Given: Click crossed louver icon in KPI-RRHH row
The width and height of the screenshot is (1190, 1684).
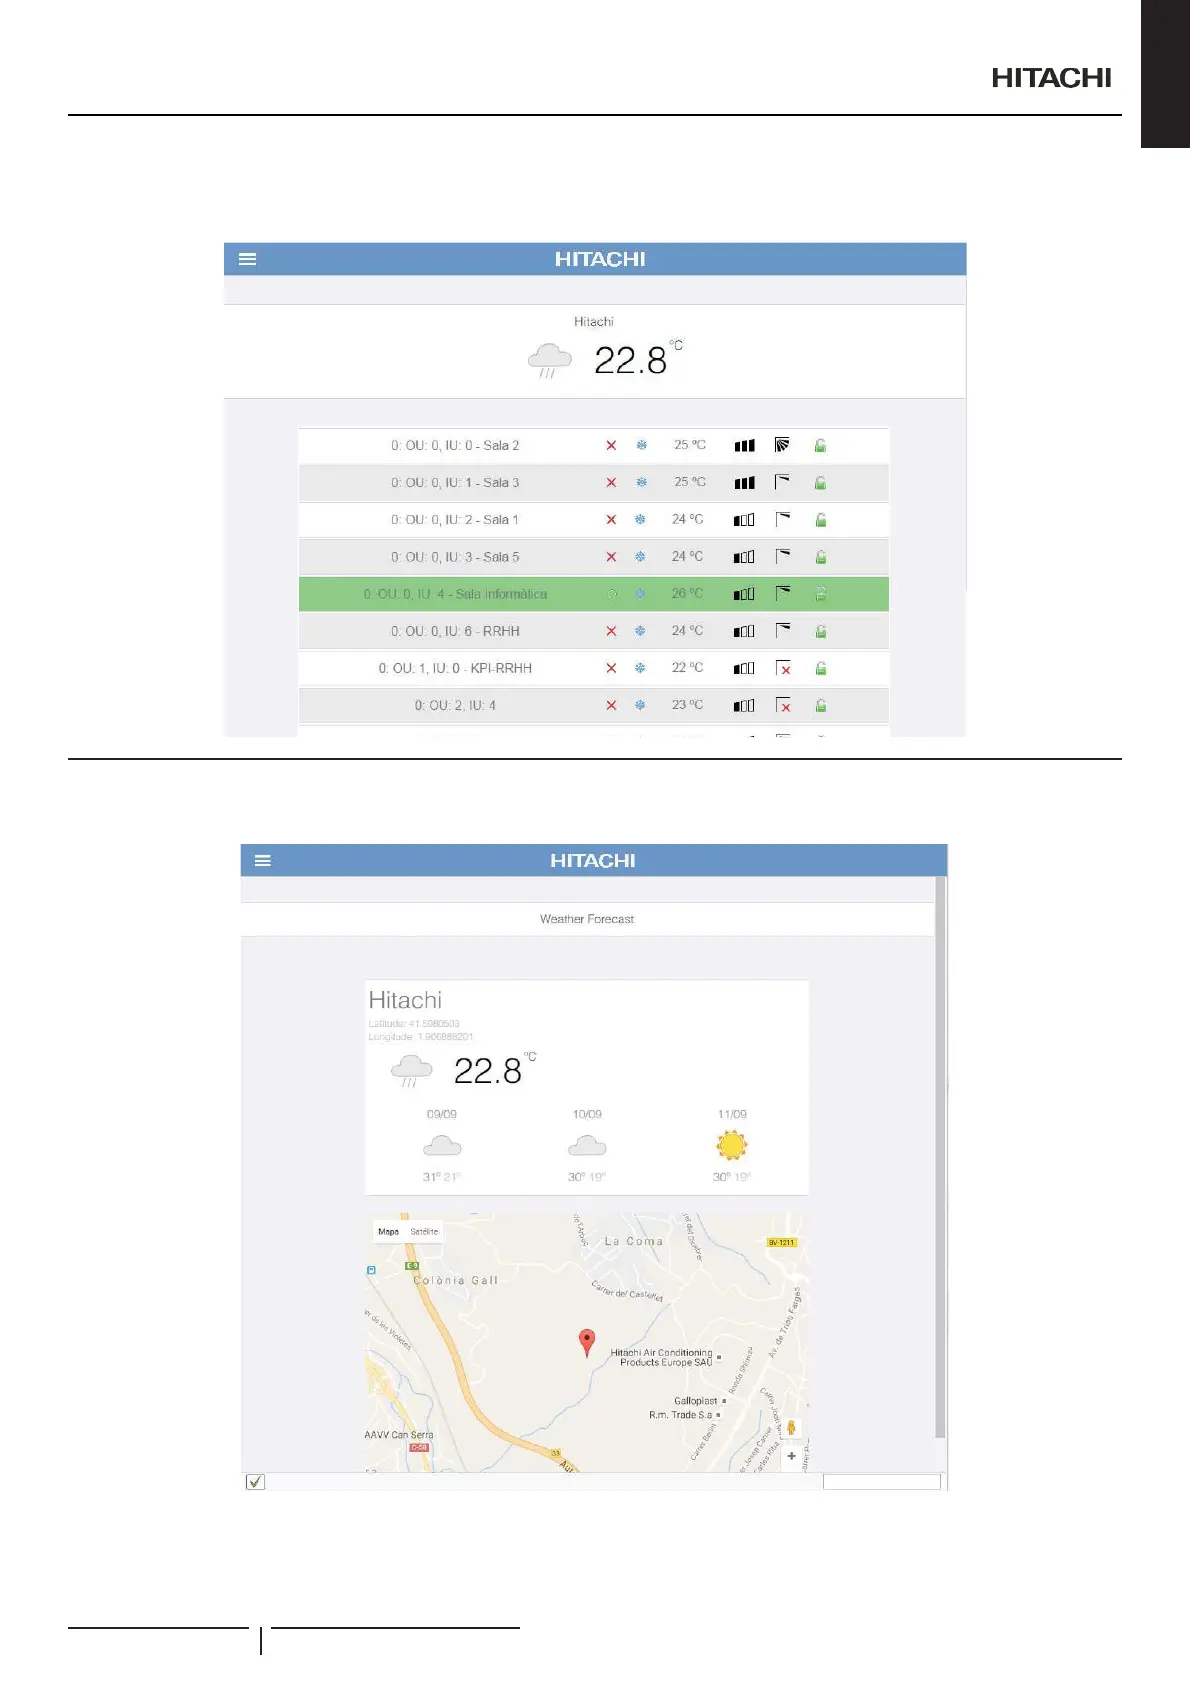Looking at the screenshot, I should 784,668.
